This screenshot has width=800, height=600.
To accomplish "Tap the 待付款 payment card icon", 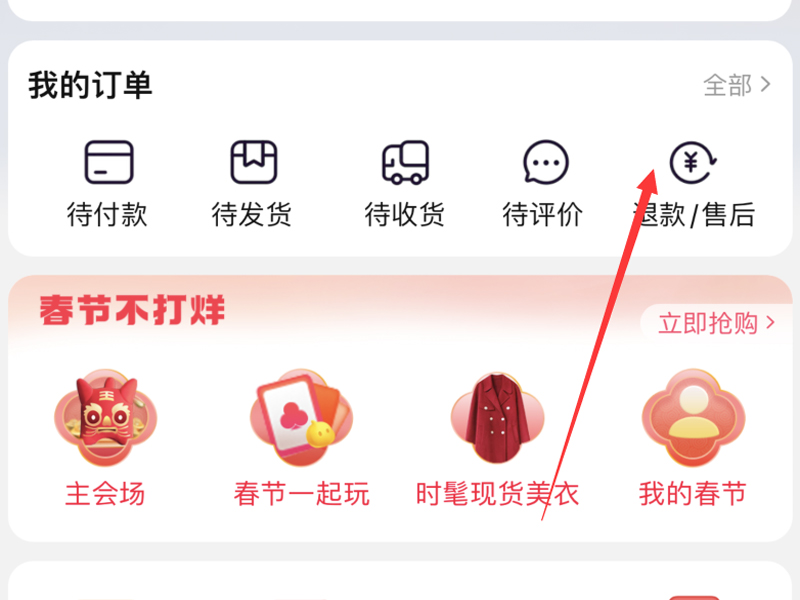I will [109, 162].
